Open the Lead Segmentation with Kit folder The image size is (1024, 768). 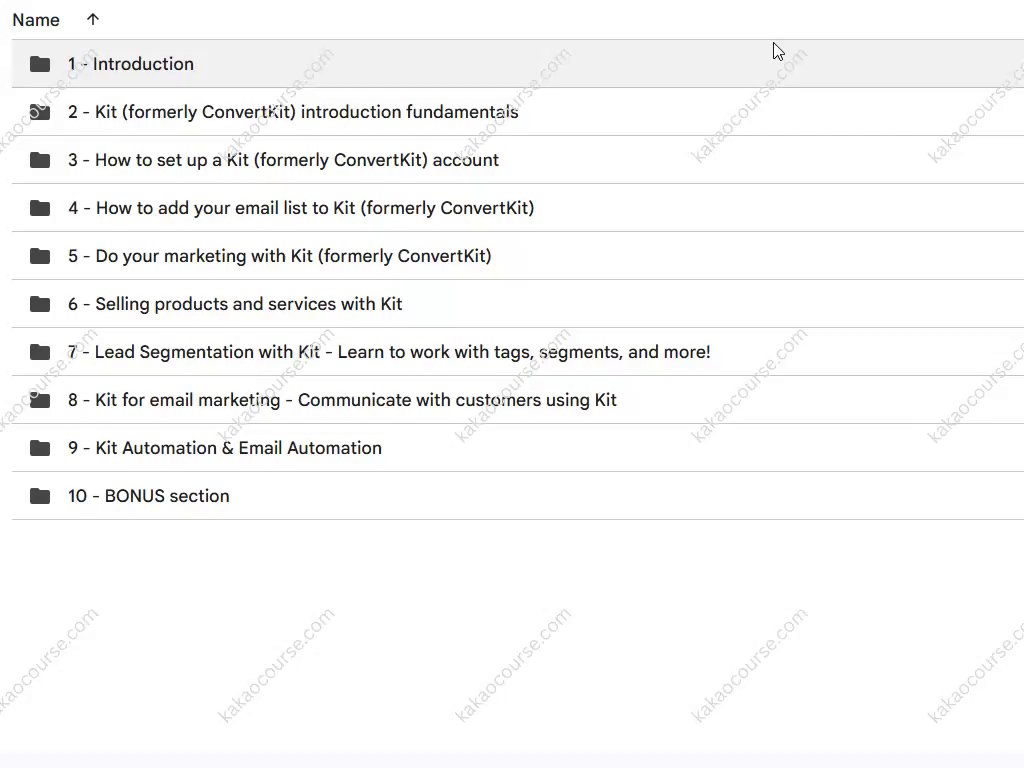click(389, 352)
